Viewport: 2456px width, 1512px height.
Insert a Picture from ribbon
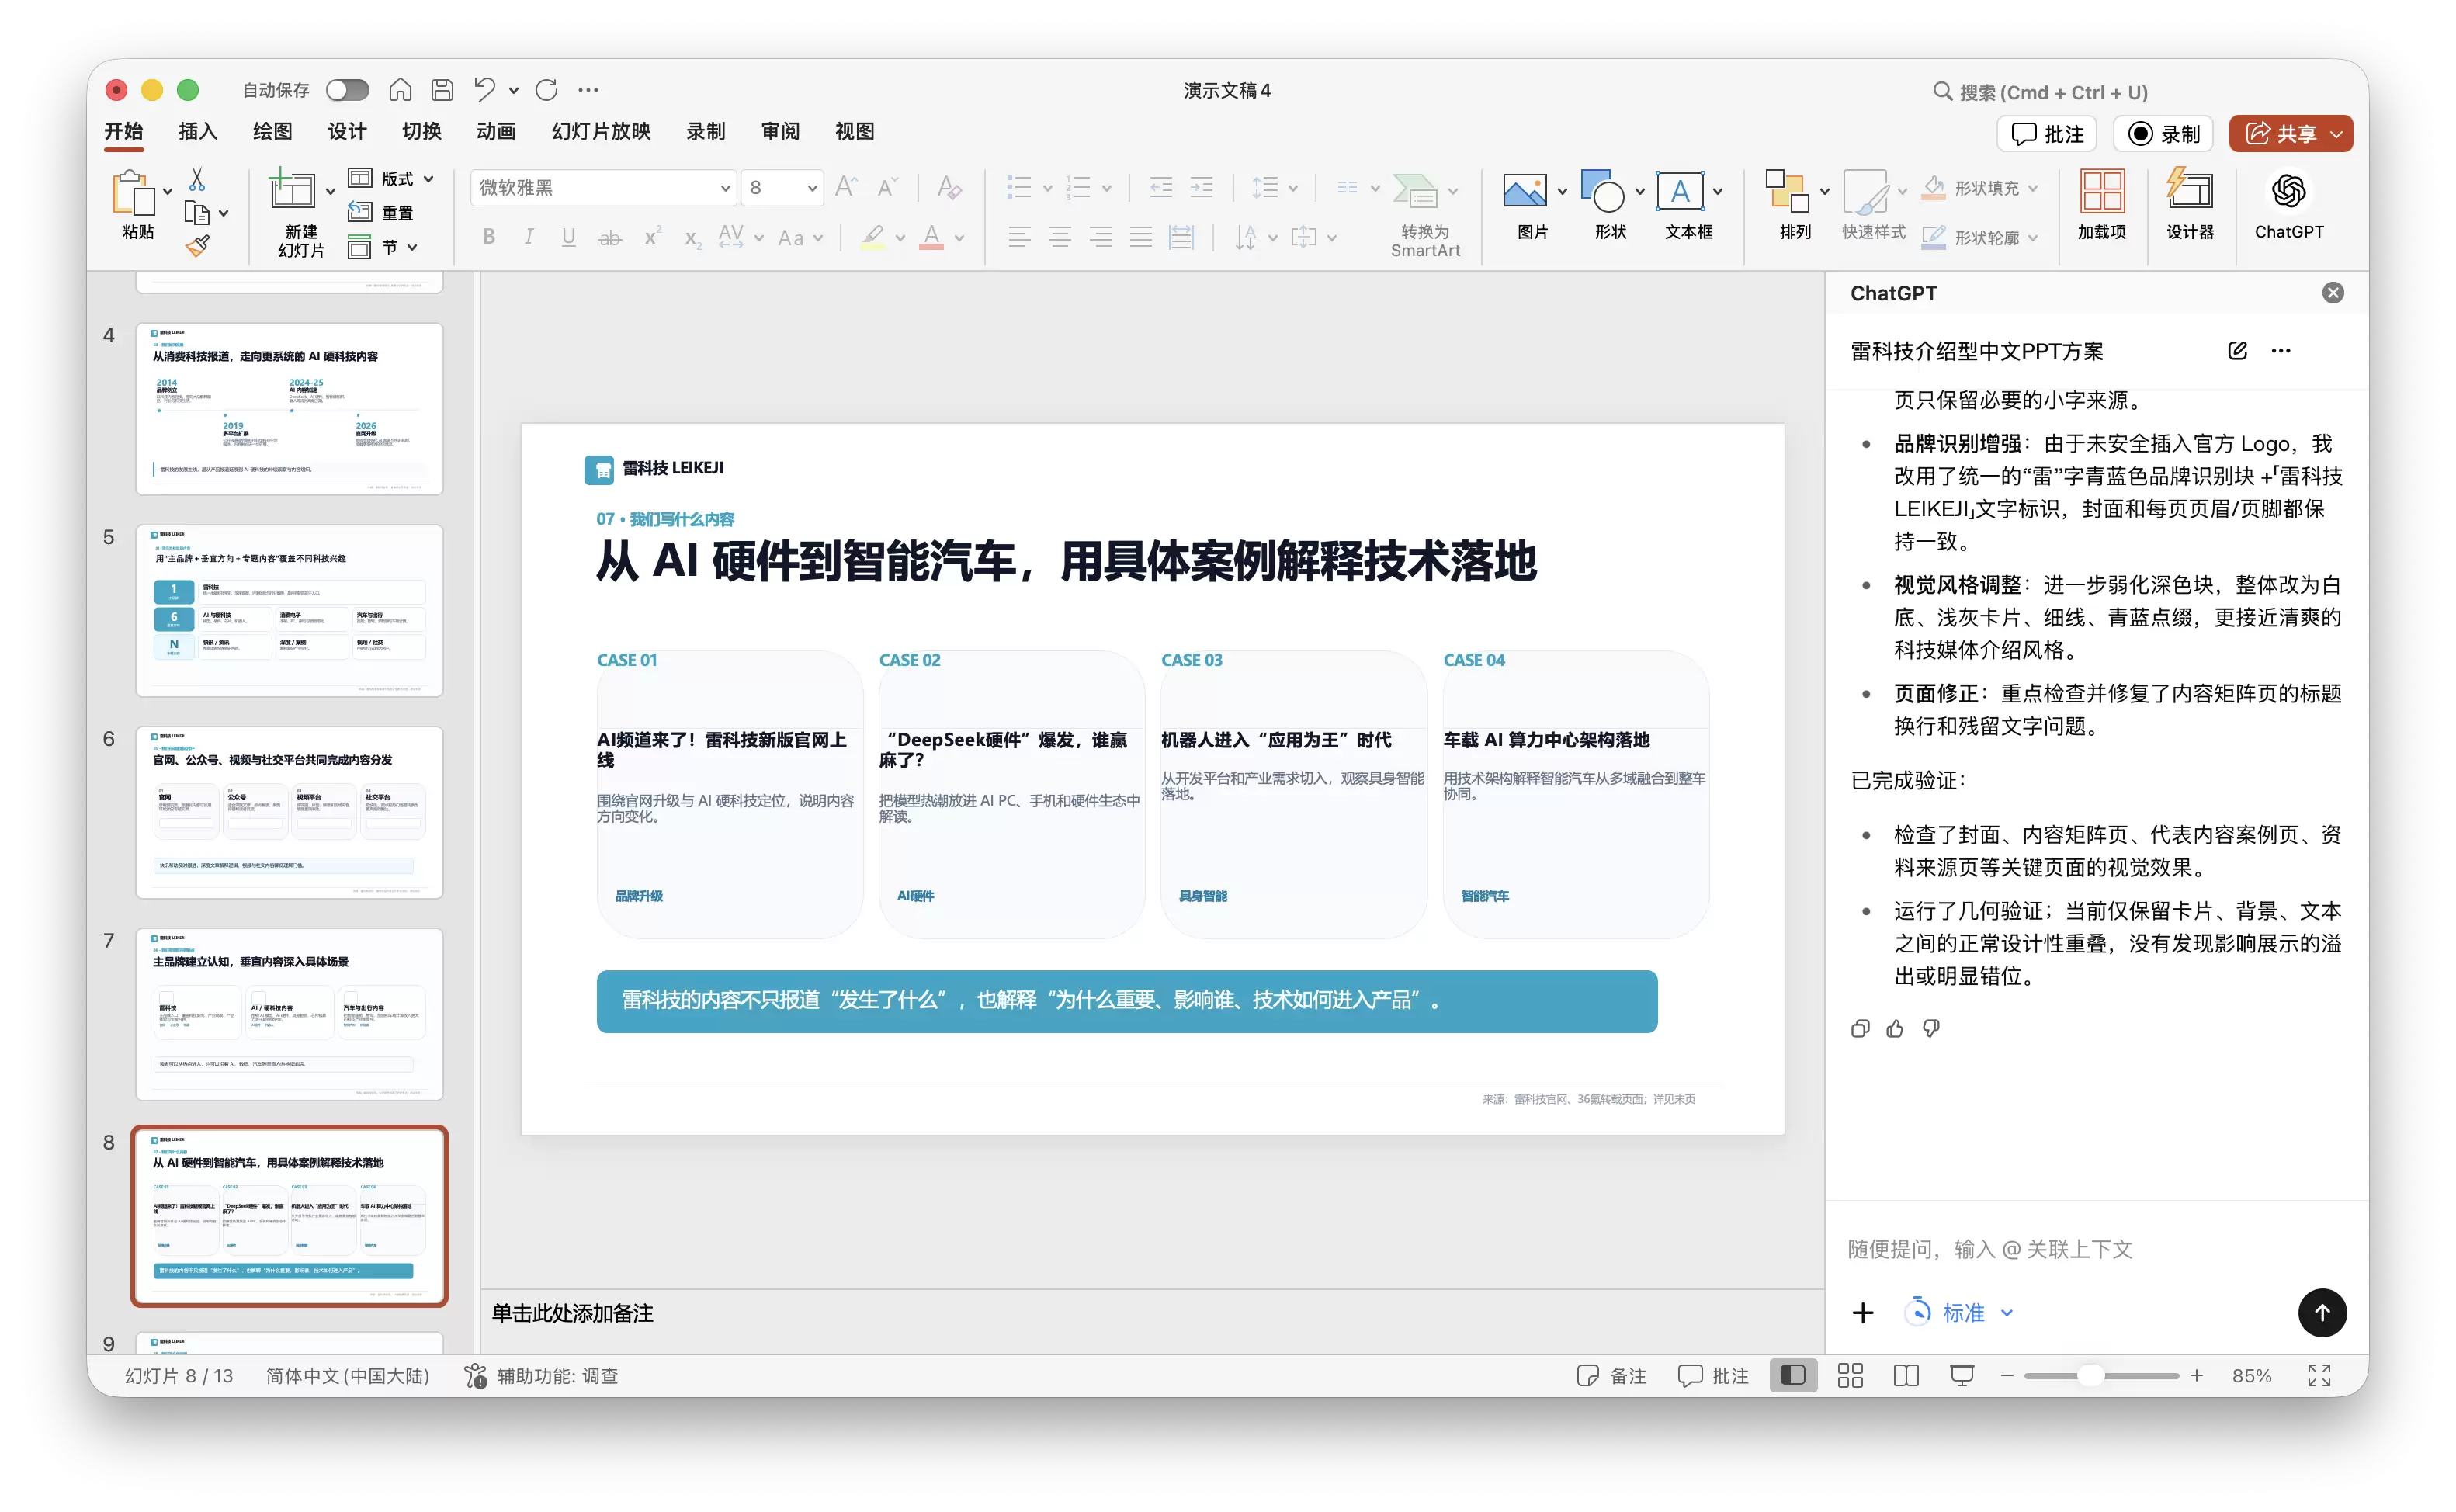1525,191
